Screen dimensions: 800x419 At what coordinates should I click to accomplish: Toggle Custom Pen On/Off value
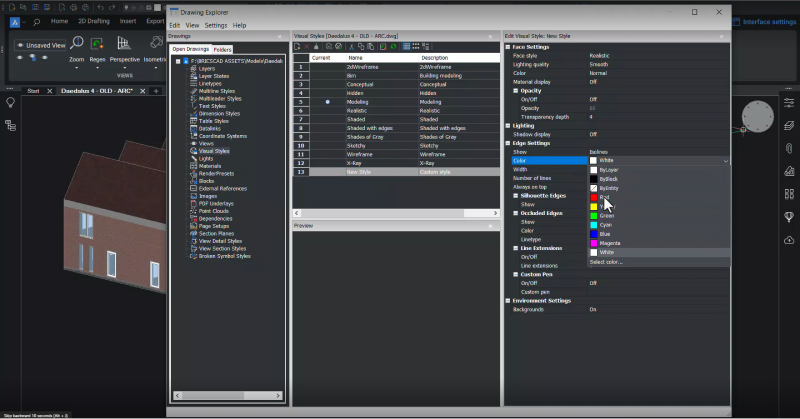(658, 283)
